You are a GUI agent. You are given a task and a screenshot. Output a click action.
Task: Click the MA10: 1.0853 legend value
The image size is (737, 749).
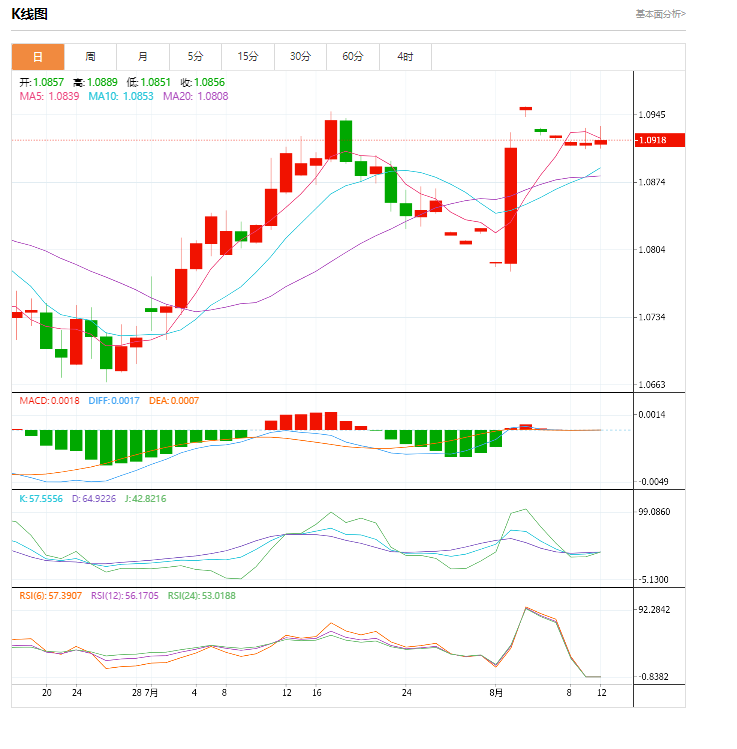pyautogui.click(x=121, y=96)
